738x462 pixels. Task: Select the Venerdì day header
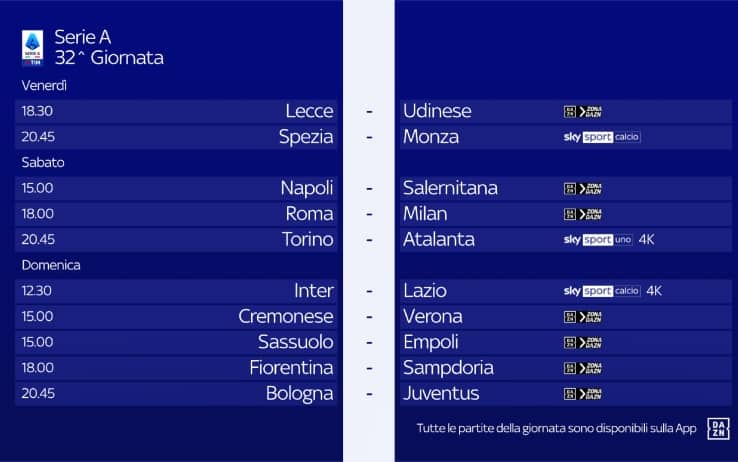point(44,86)
